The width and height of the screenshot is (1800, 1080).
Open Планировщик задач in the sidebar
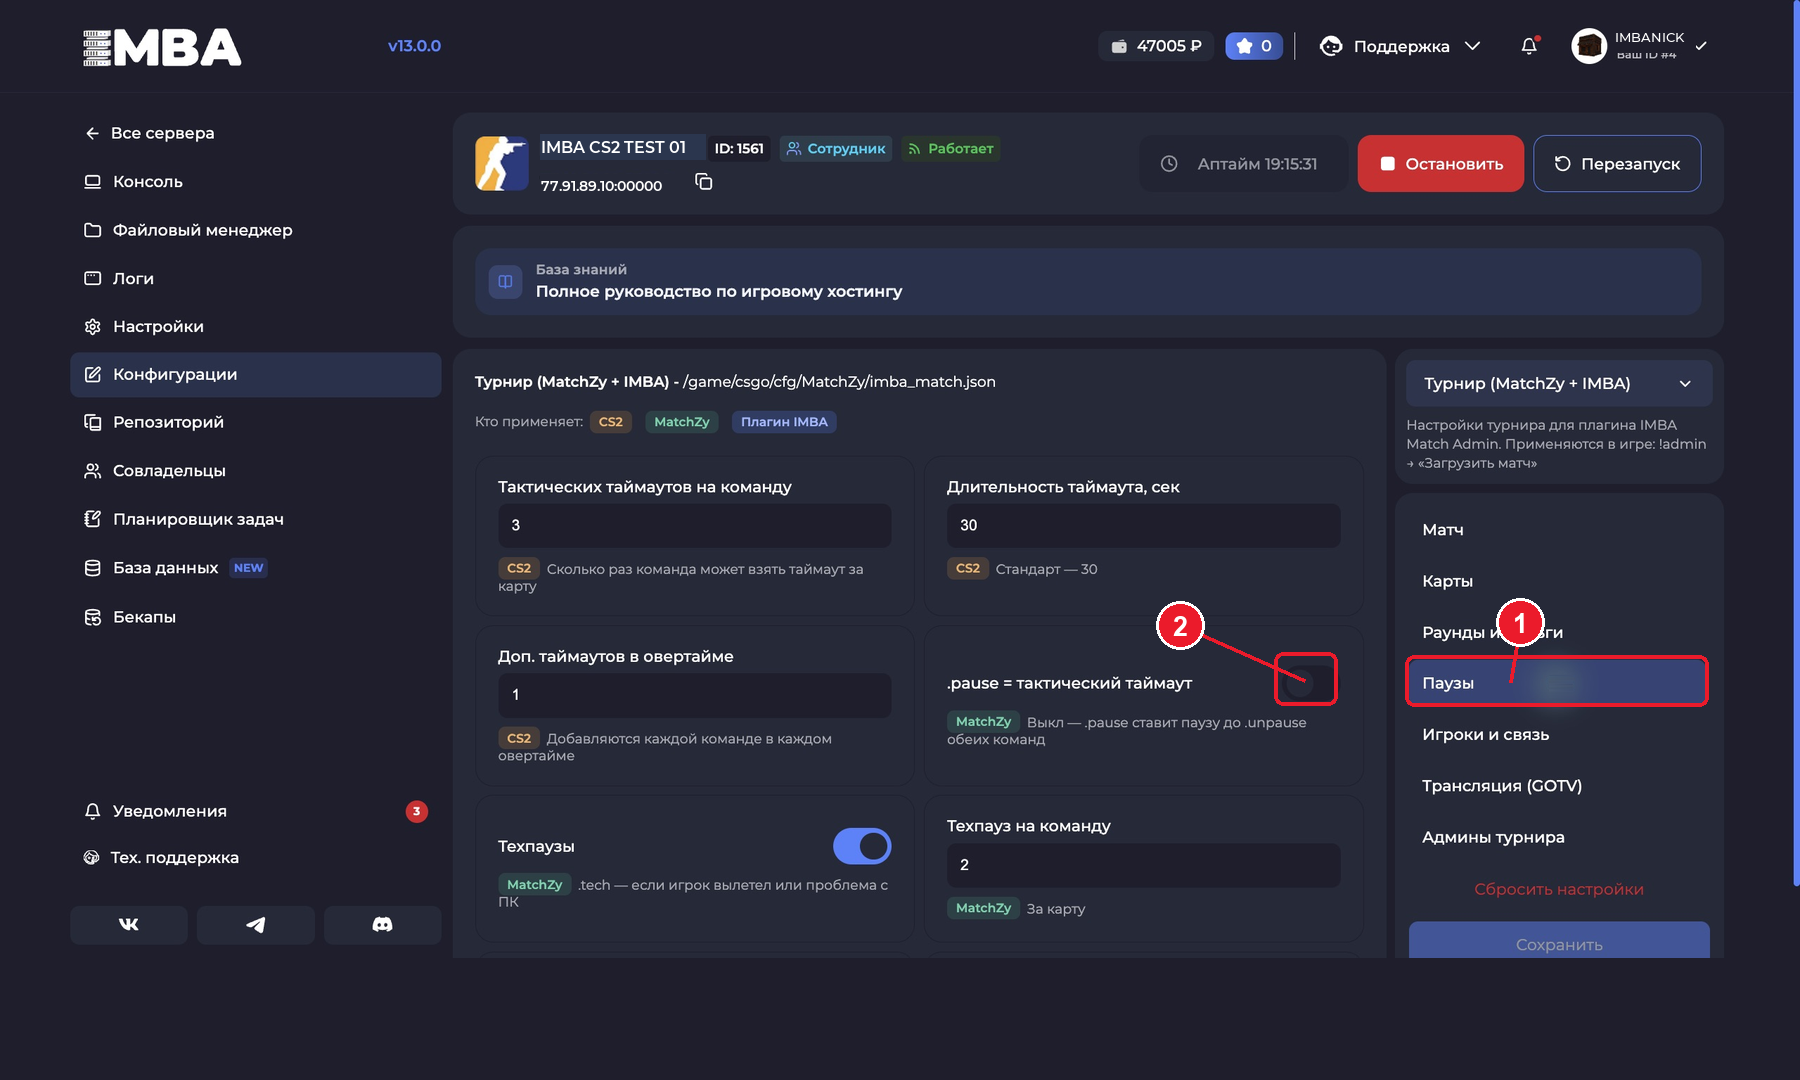pos(255,519)
